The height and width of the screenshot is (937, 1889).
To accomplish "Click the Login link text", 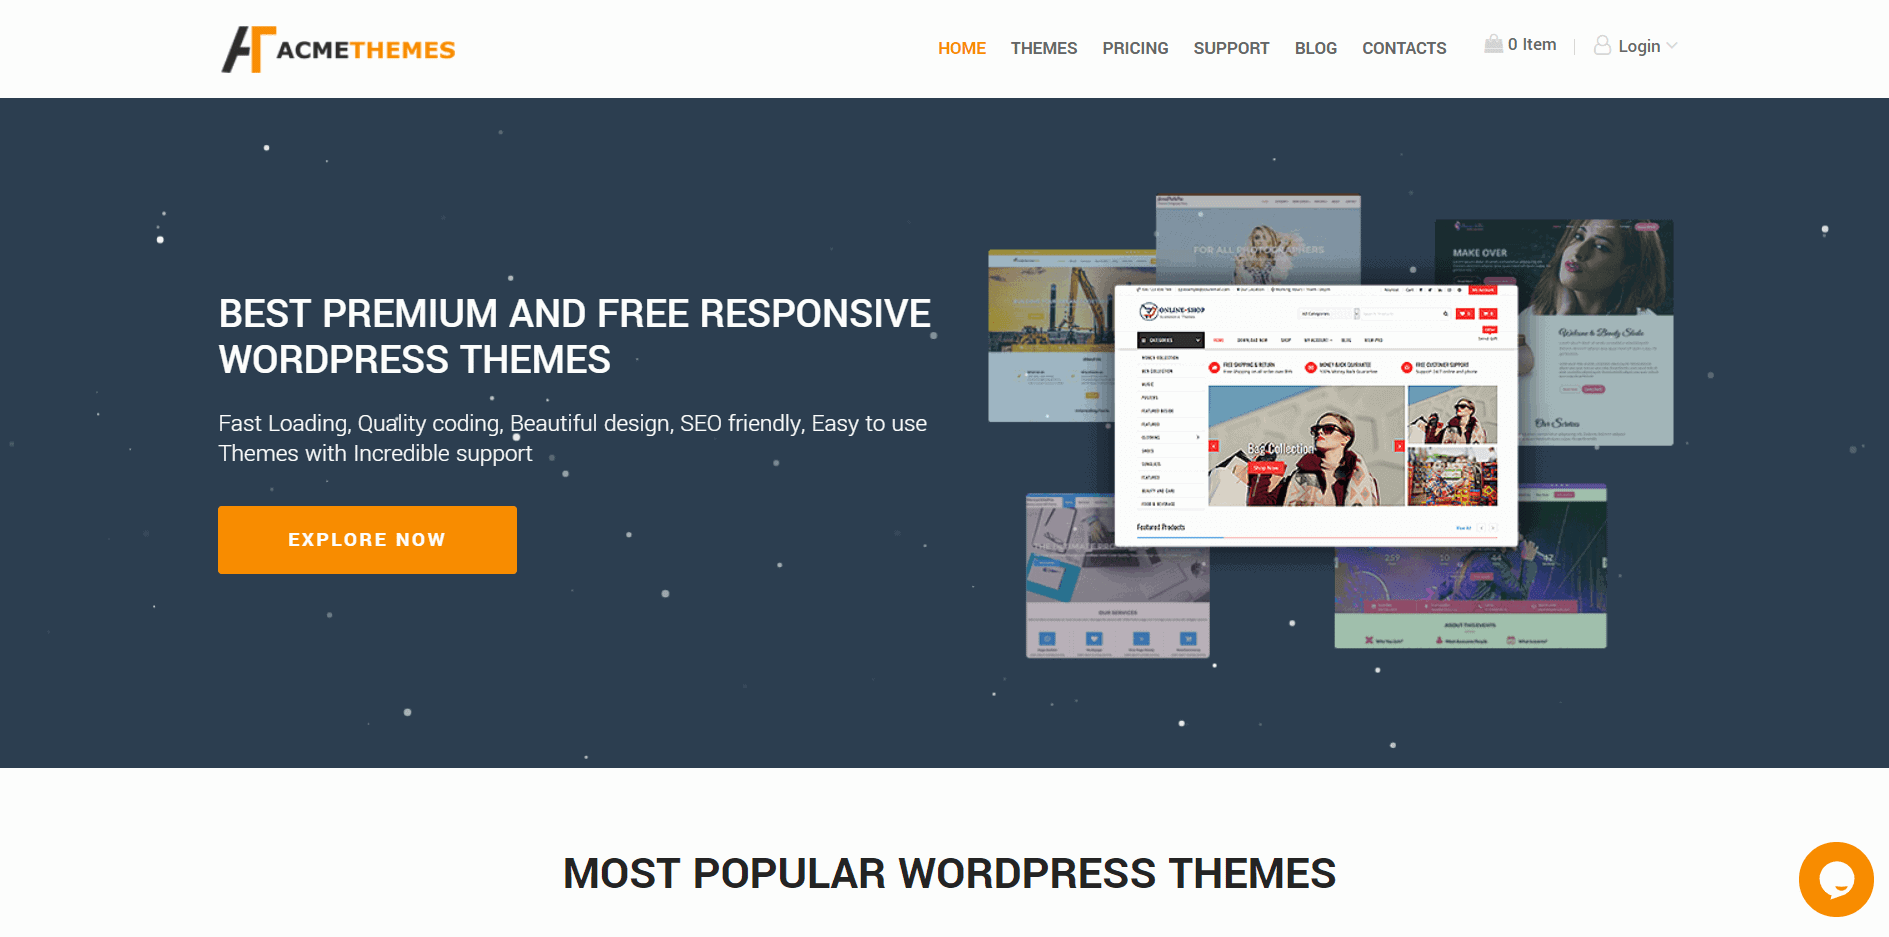I will pyautogui.click(x=1639, y=46).
